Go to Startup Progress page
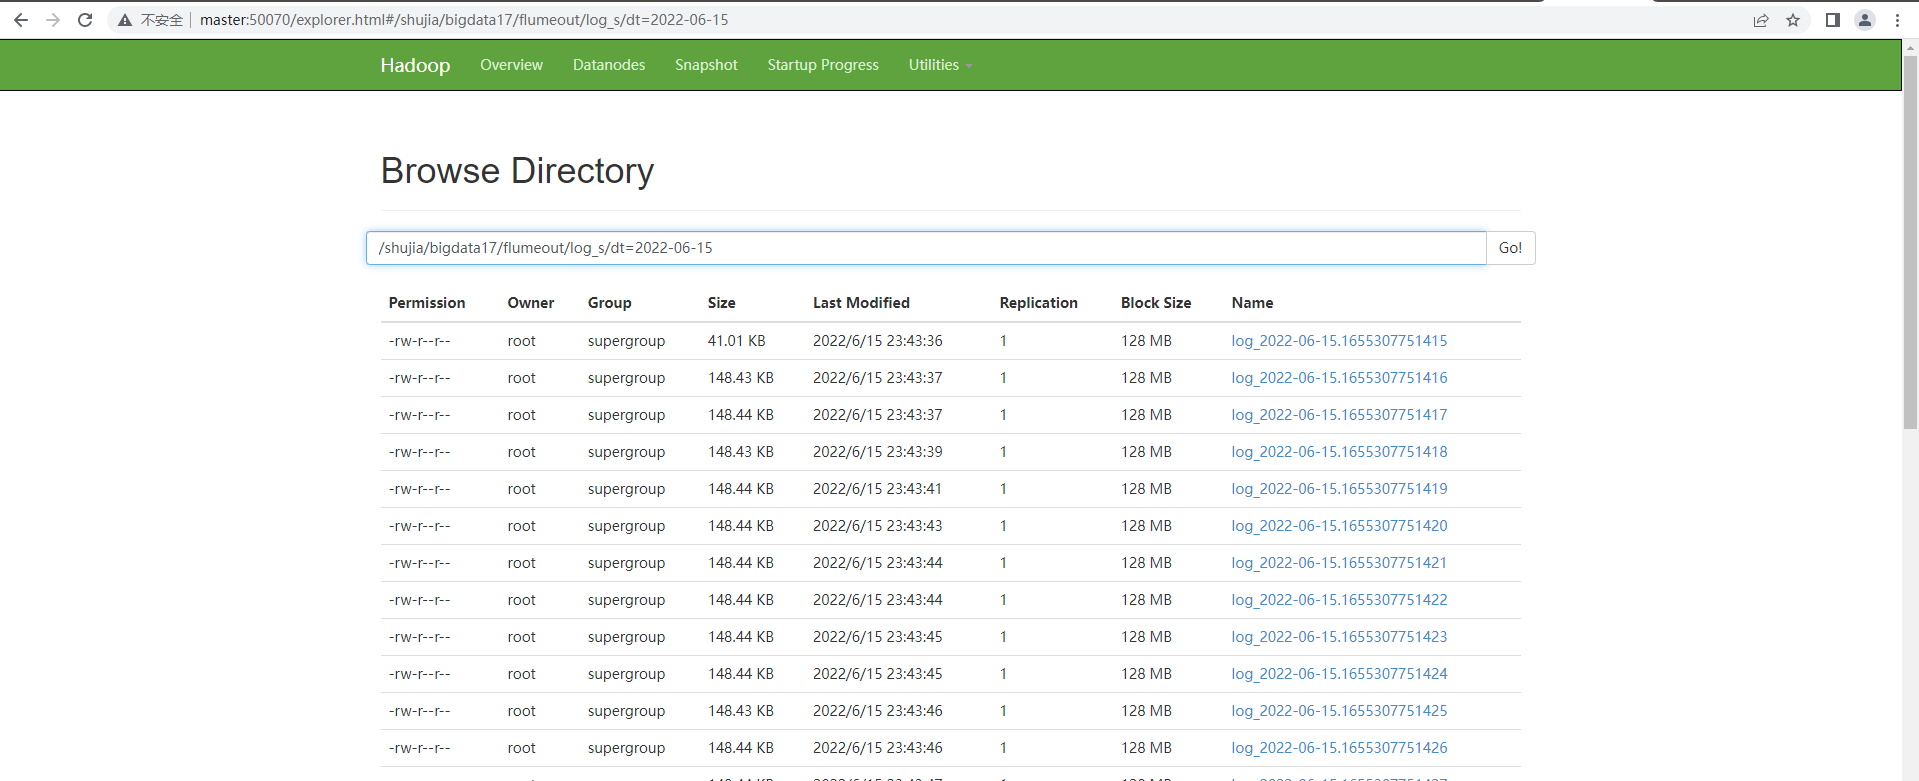The width and height of the screenshot is (1919, 781). click(823, 65)
